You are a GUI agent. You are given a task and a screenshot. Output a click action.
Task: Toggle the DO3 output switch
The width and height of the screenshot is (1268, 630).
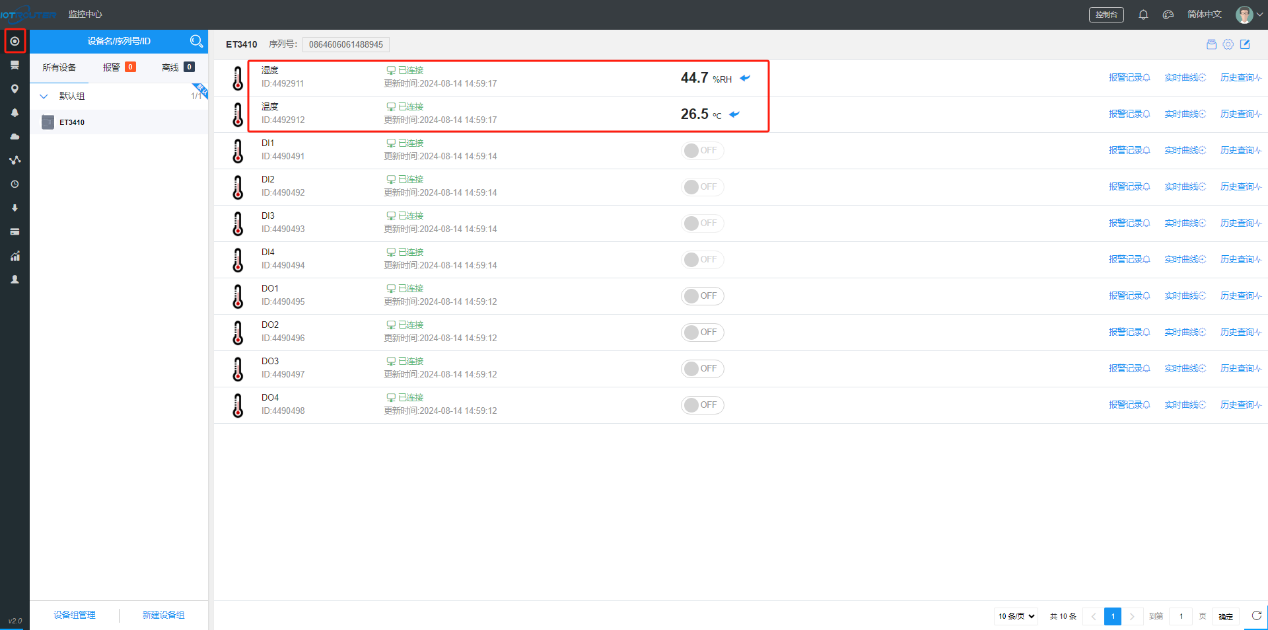(x=702, y=369)
